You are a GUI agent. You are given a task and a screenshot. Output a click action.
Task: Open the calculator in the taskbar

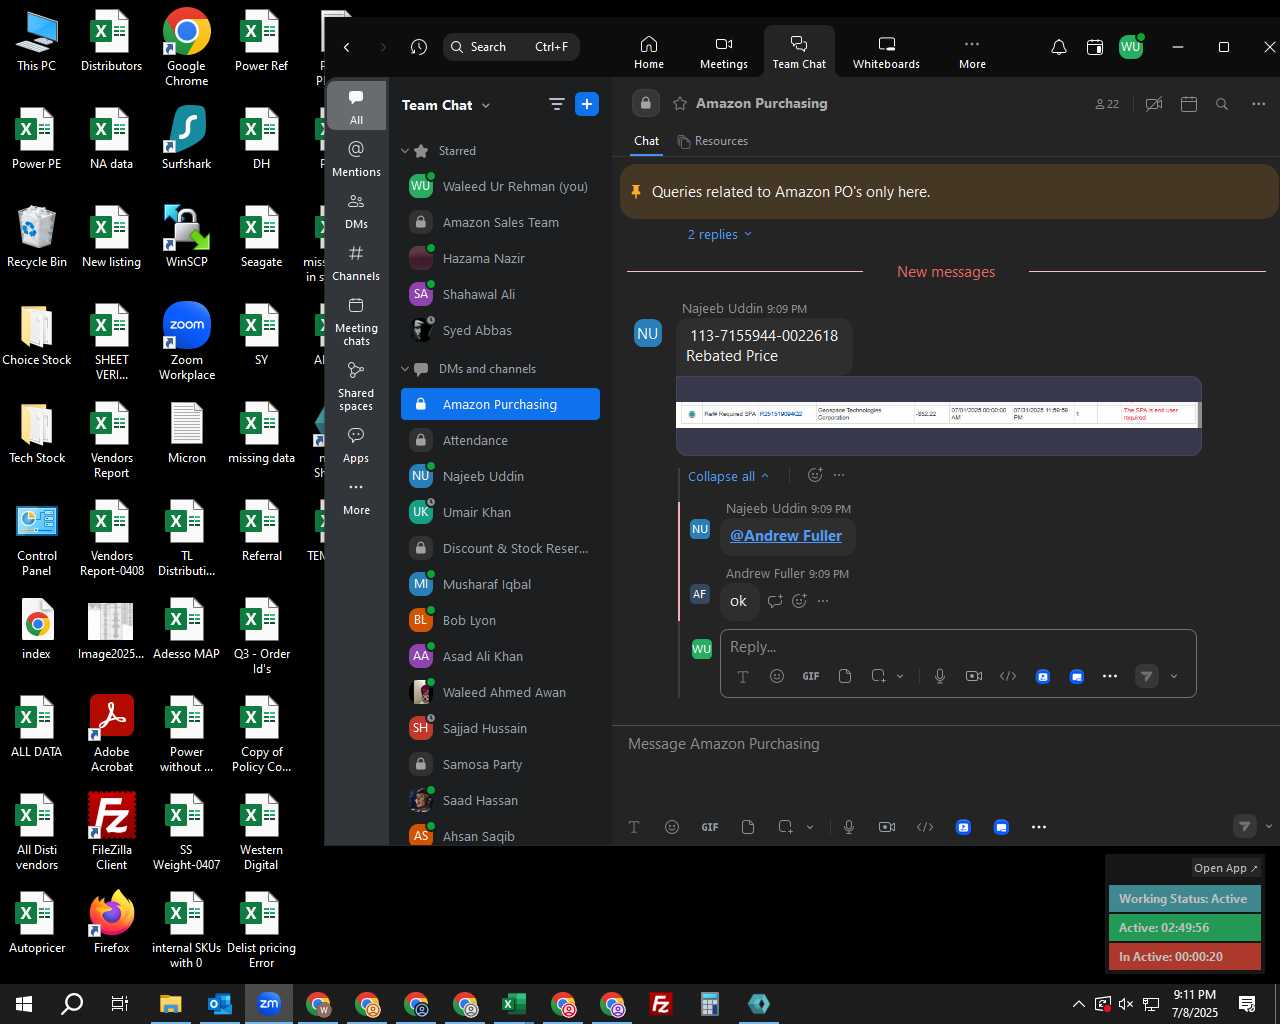(710, 1004)
